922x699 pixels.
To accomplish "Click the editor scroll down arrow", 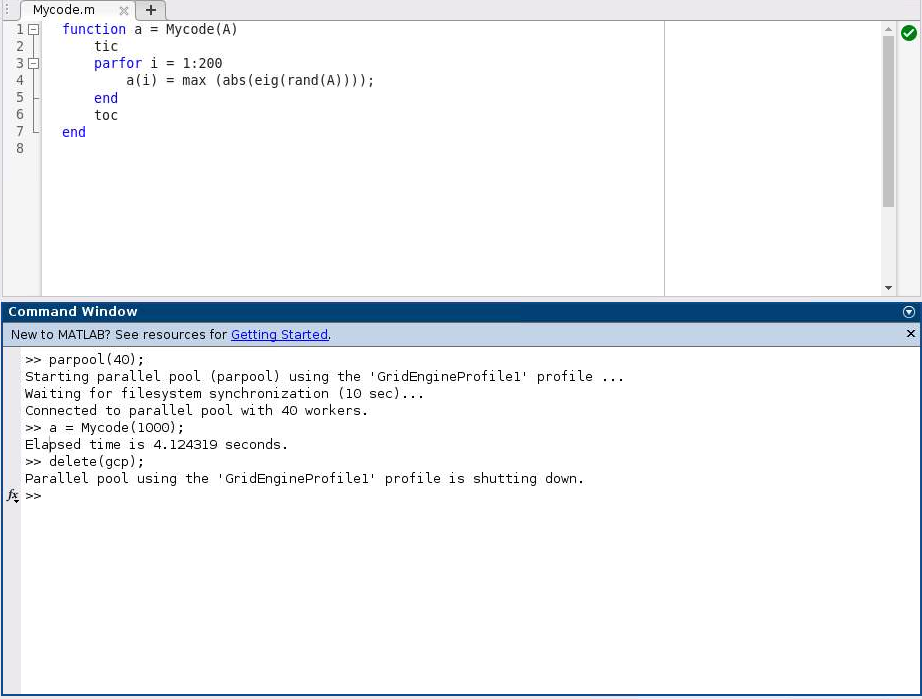I will (888, 288).
